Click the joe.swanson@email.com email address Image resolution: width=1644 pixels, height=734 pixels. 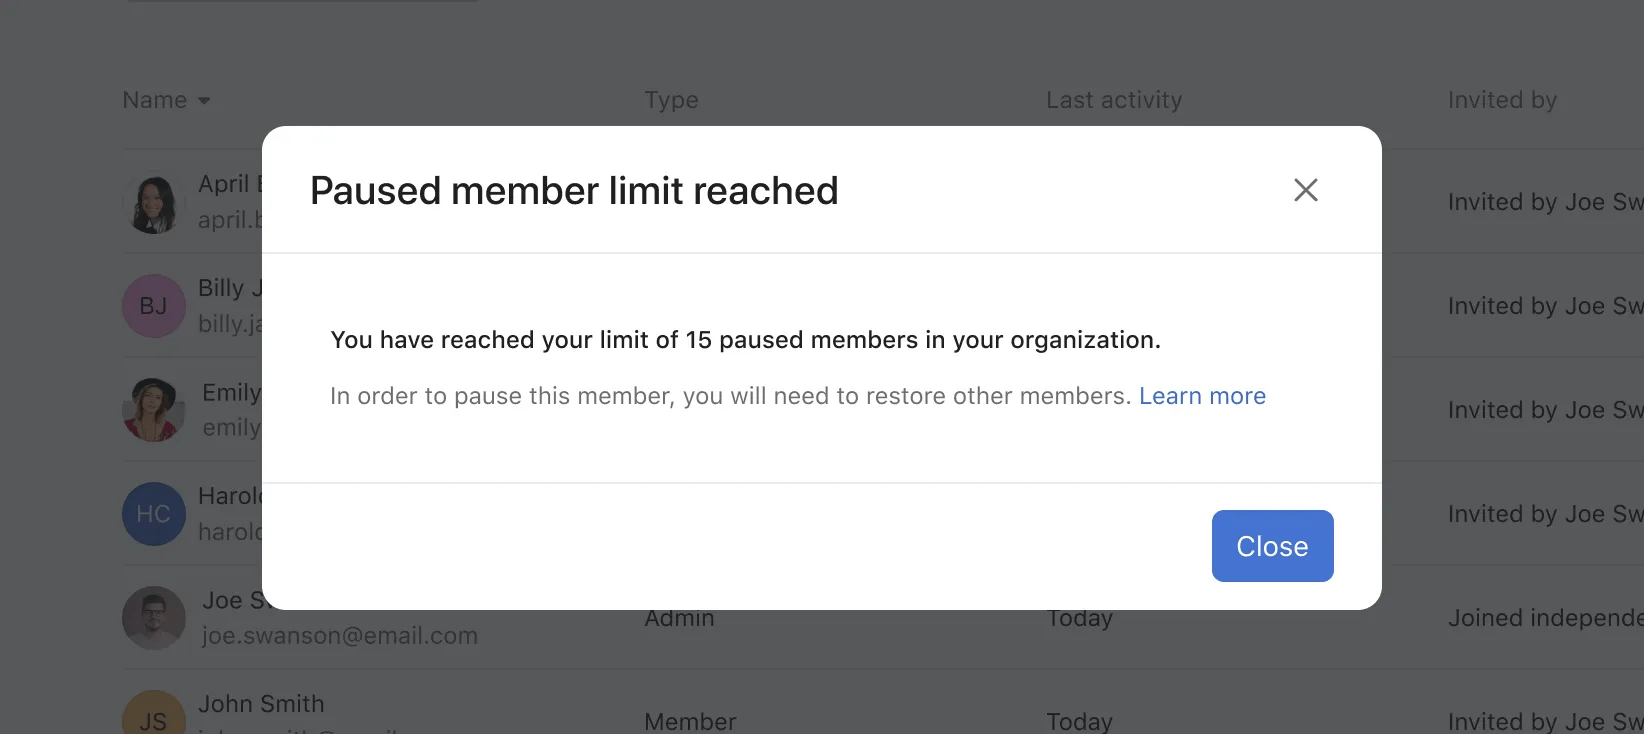click(x=339, y=636)
